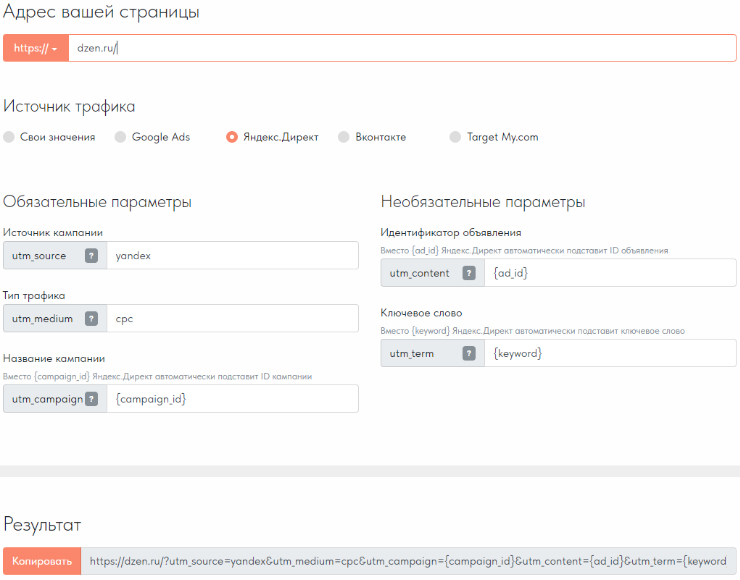Click the page address field with dzen.ru
The image size is (740, 580).
pos(400,48)
